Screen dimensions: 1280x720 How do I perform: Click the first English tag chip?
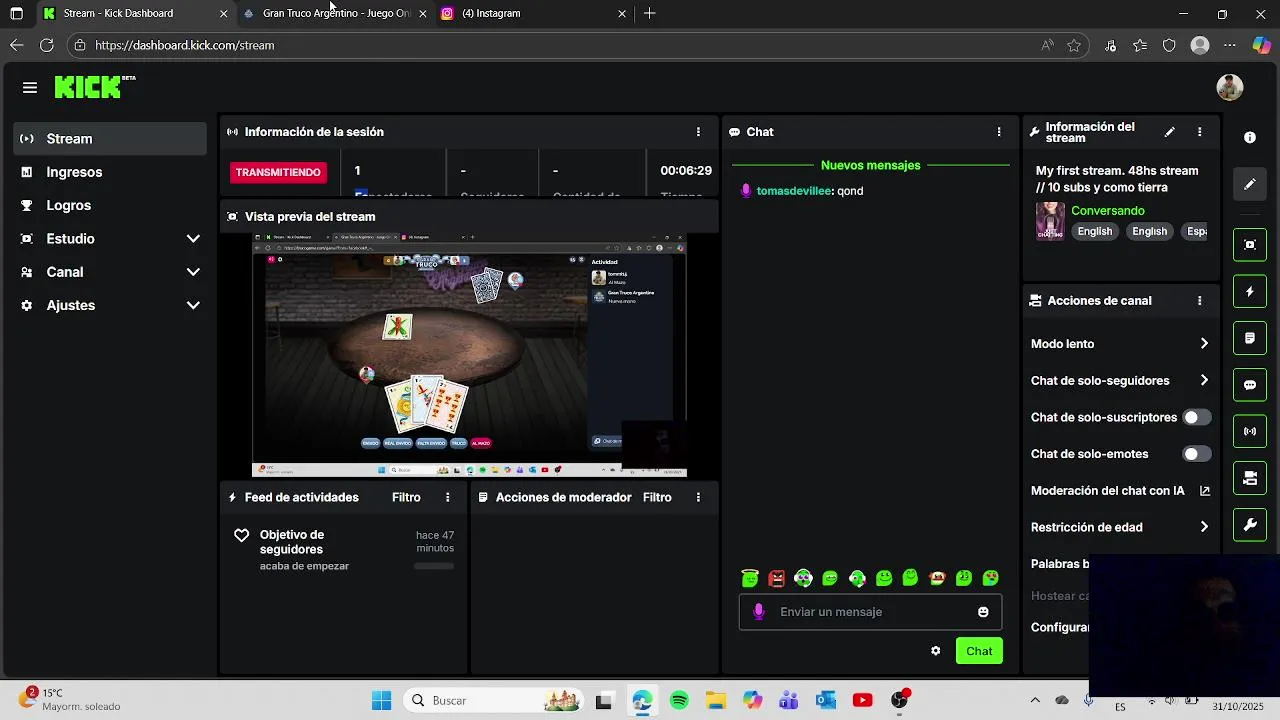pyautogui.click(x=1094, y=231)
